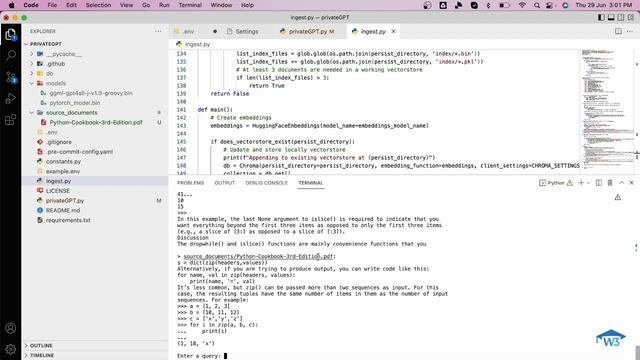640x360 pixels.
Task: Open the DEBUG CONSOLE panel tab
Action: (267, 183)
